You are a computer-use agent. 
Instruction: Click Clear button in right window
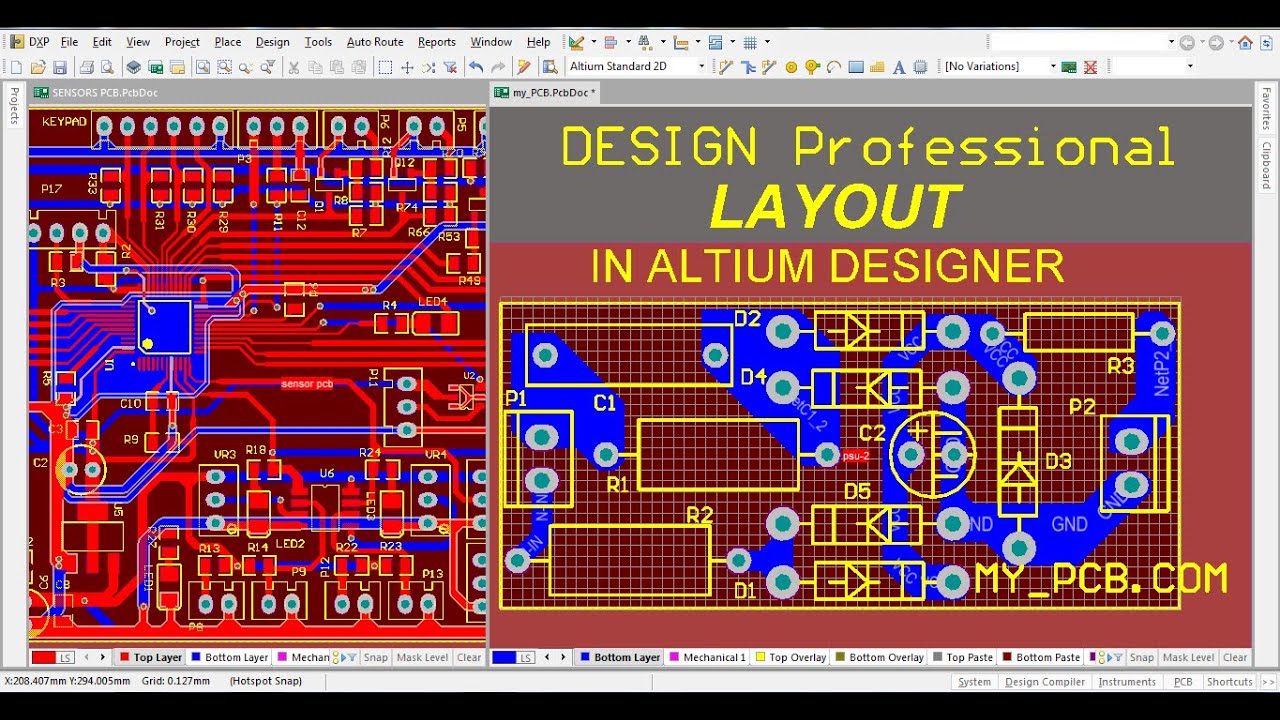tap(1235, 657)
